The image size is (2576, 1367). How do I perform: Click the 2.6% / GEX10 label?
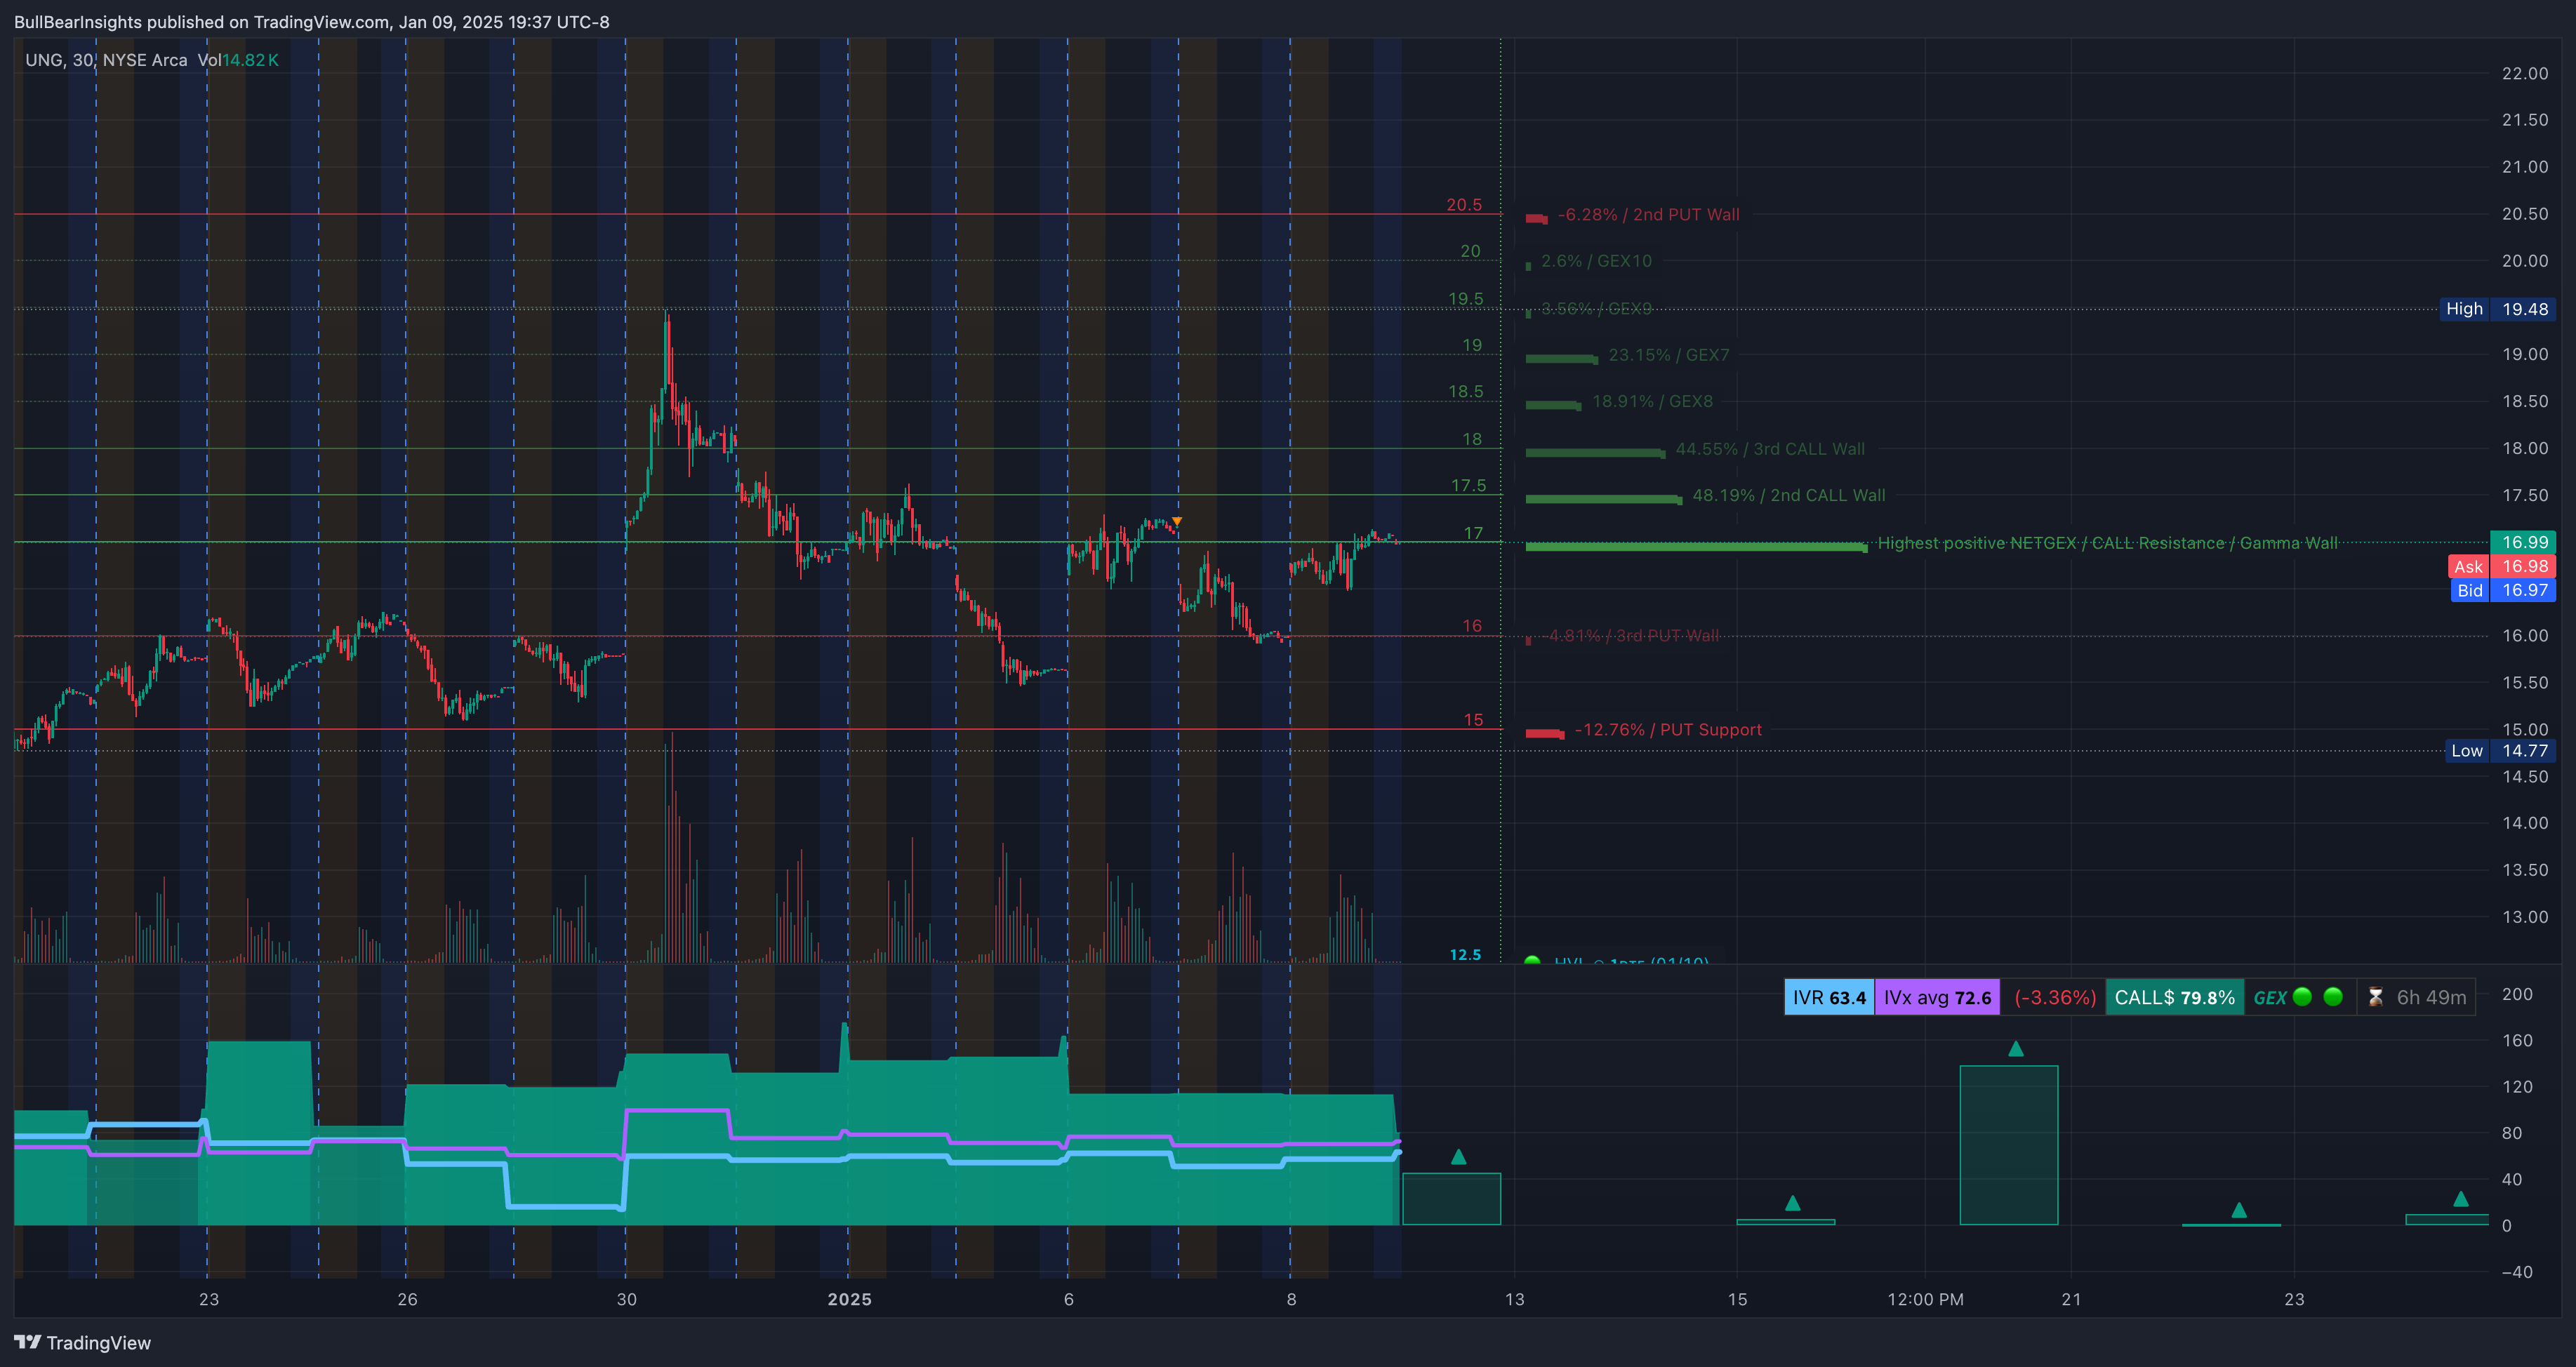click(x=1596, y=261)
